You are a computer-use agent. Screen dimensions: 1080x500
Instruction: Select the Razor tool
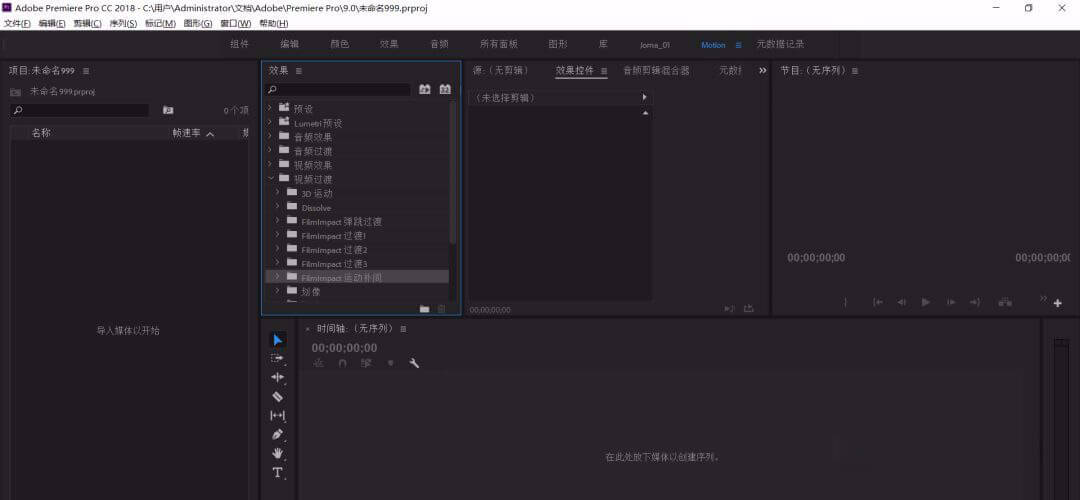pyautogui.click(x=278, y=397)
